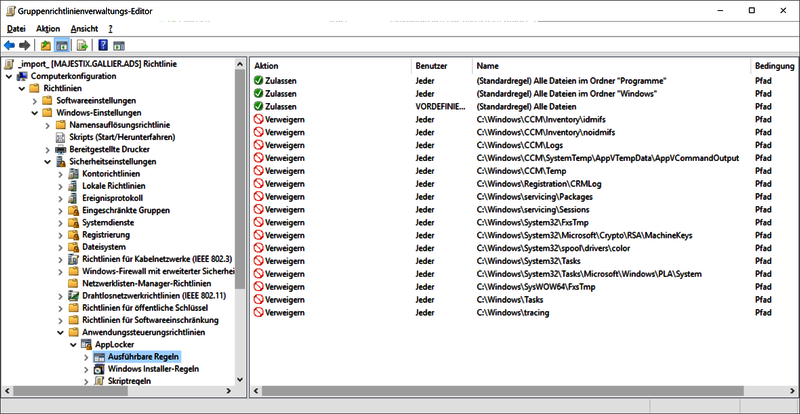Select the spool\drivers\color path rule

(x=553, y=248)
